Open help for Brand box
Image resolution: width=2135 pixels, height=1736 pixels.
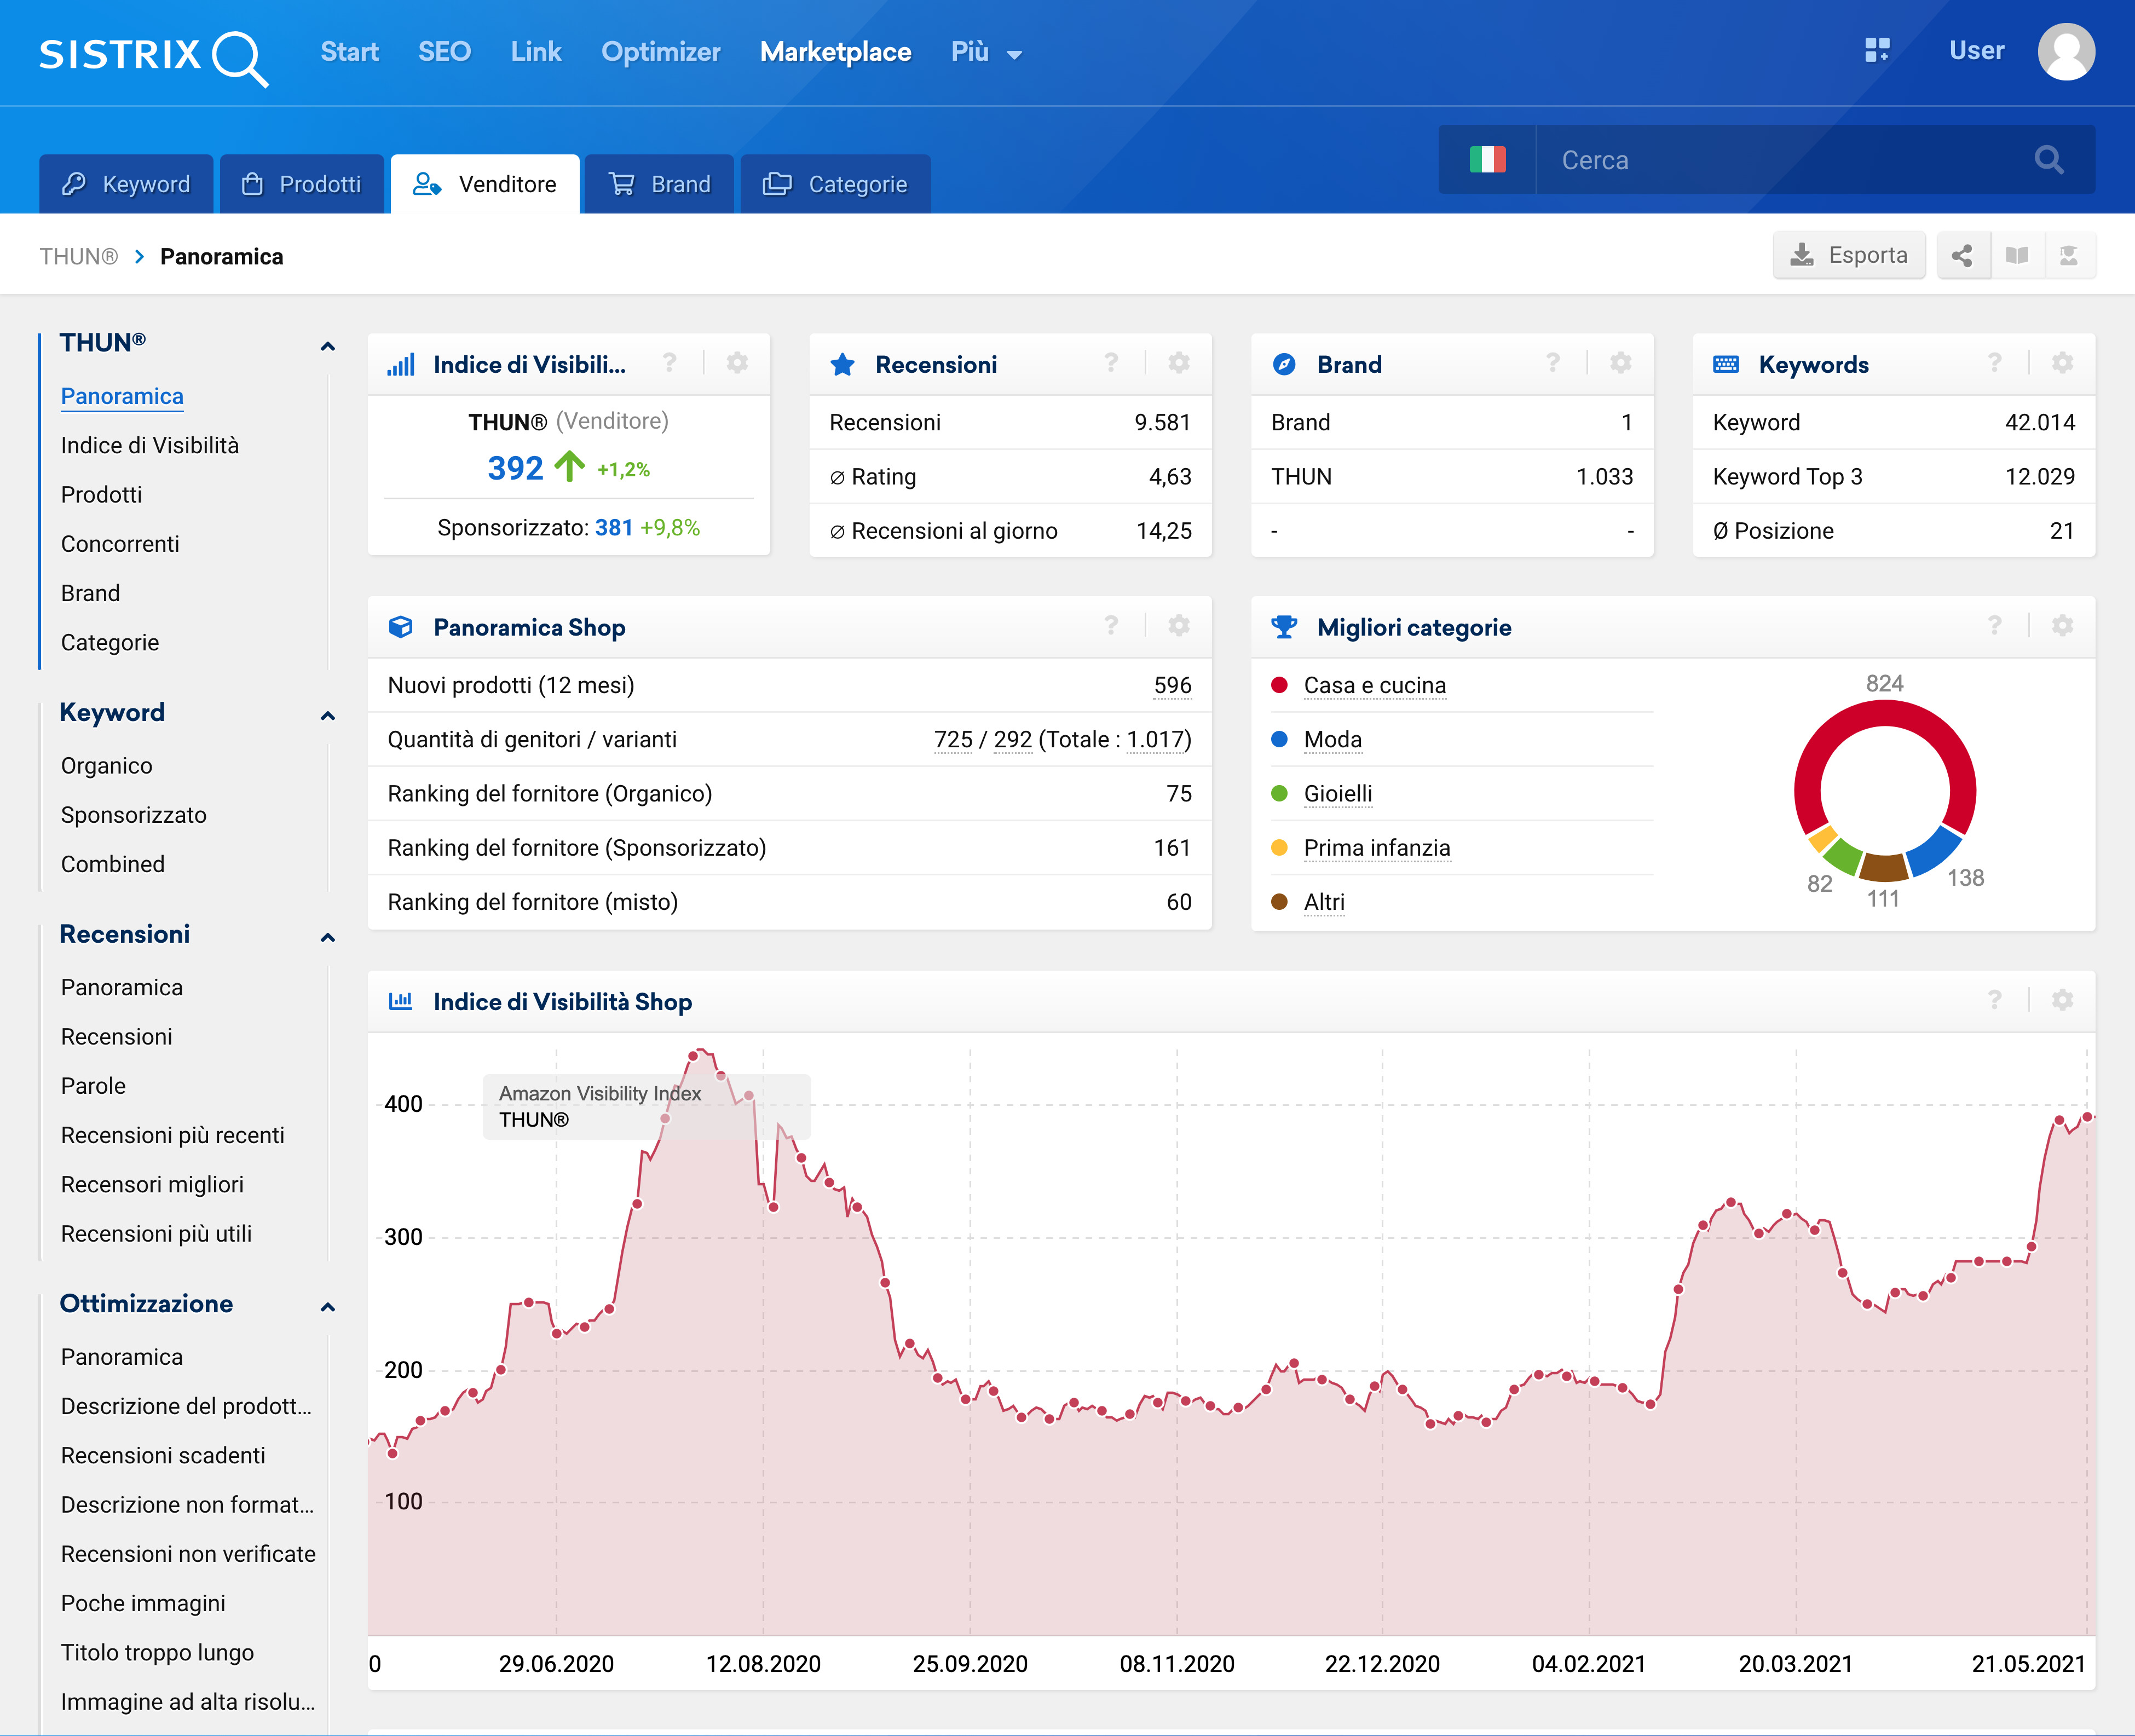click(x=1553, y=363)
